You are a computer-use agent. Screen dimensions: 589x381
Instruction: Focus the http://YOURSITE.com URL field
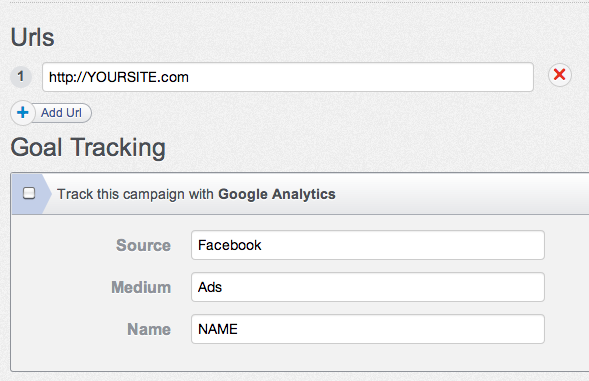(x=288, y=77)
